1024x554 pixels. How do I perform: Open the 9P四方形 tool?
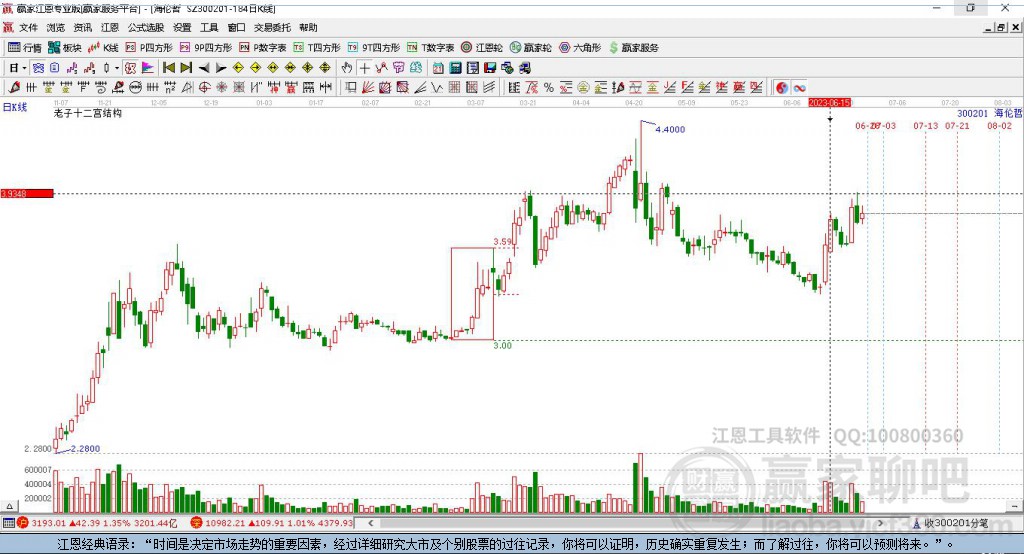point(206,48)
